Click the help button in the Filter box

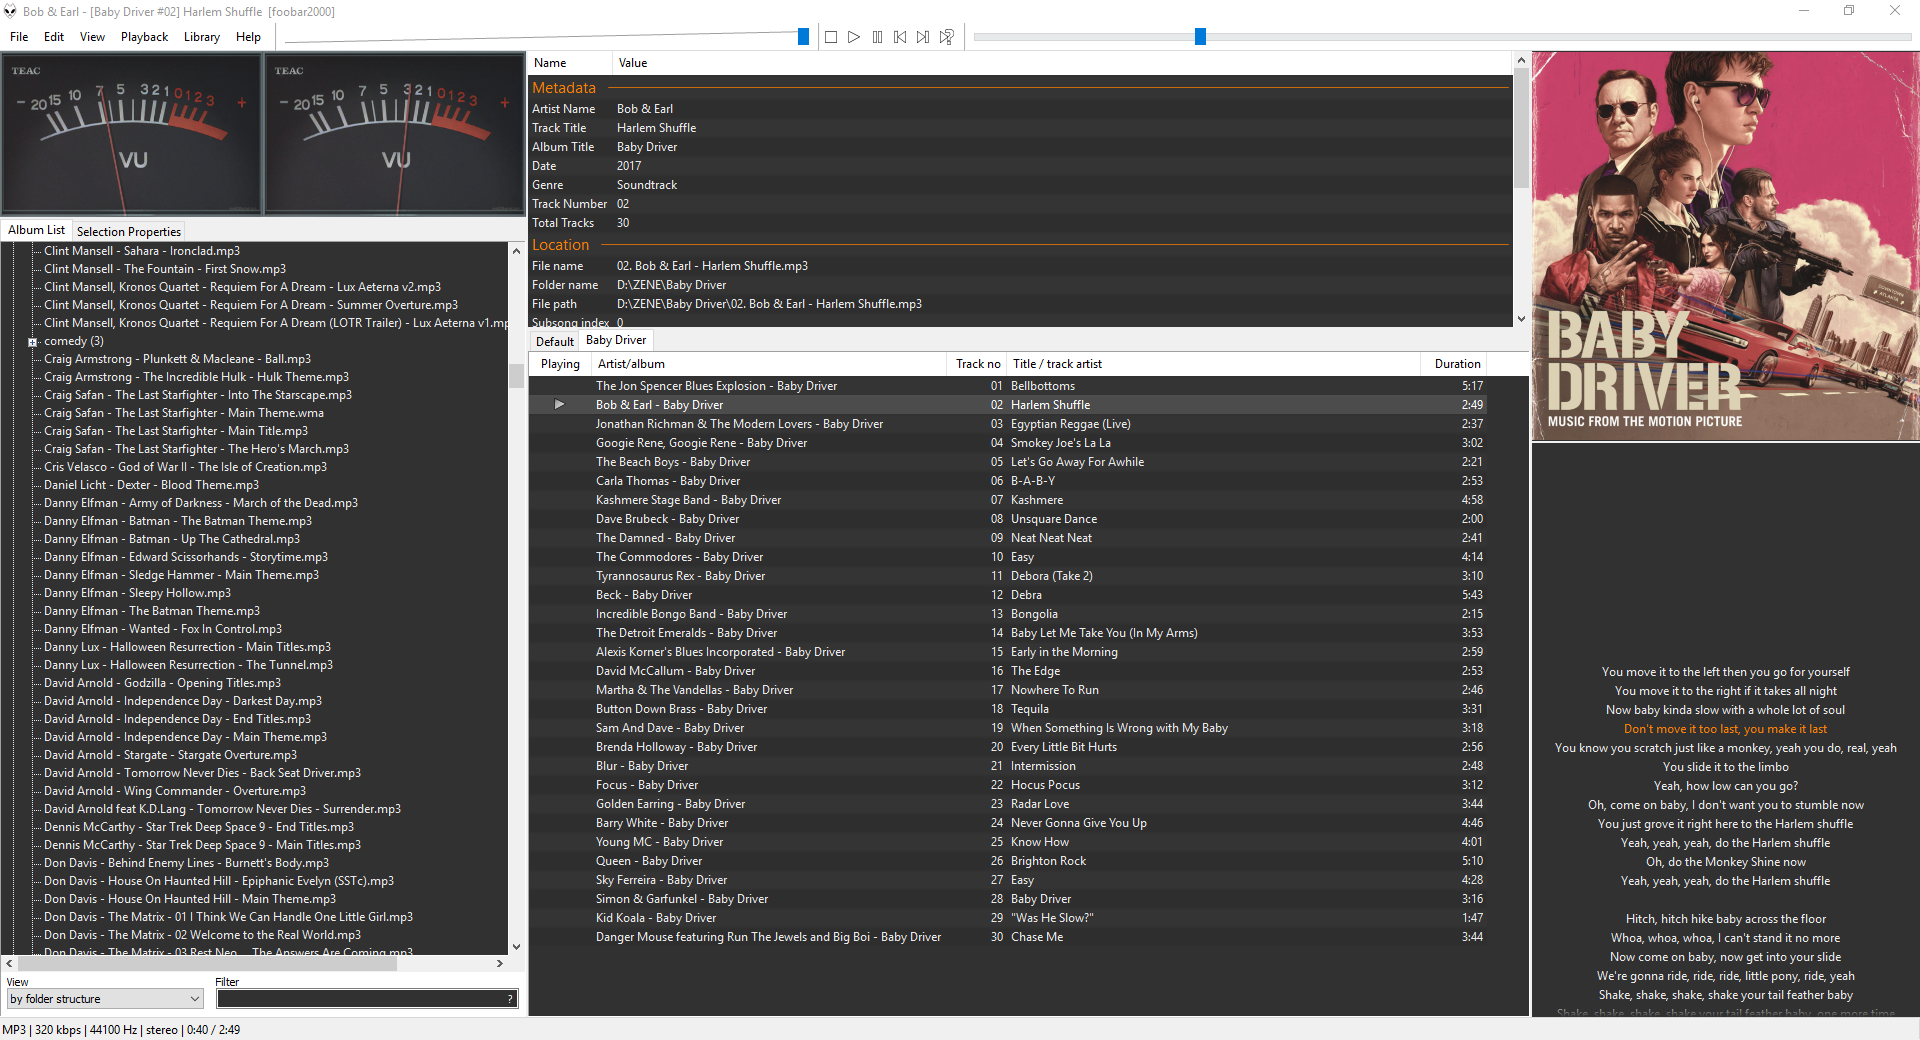click(510, 999)
